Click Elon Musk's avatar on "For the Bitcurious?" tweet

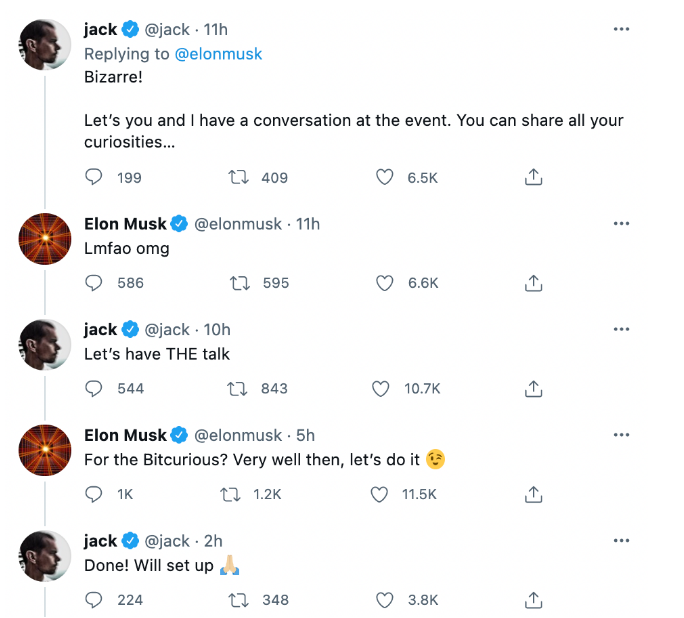point(46,449)
